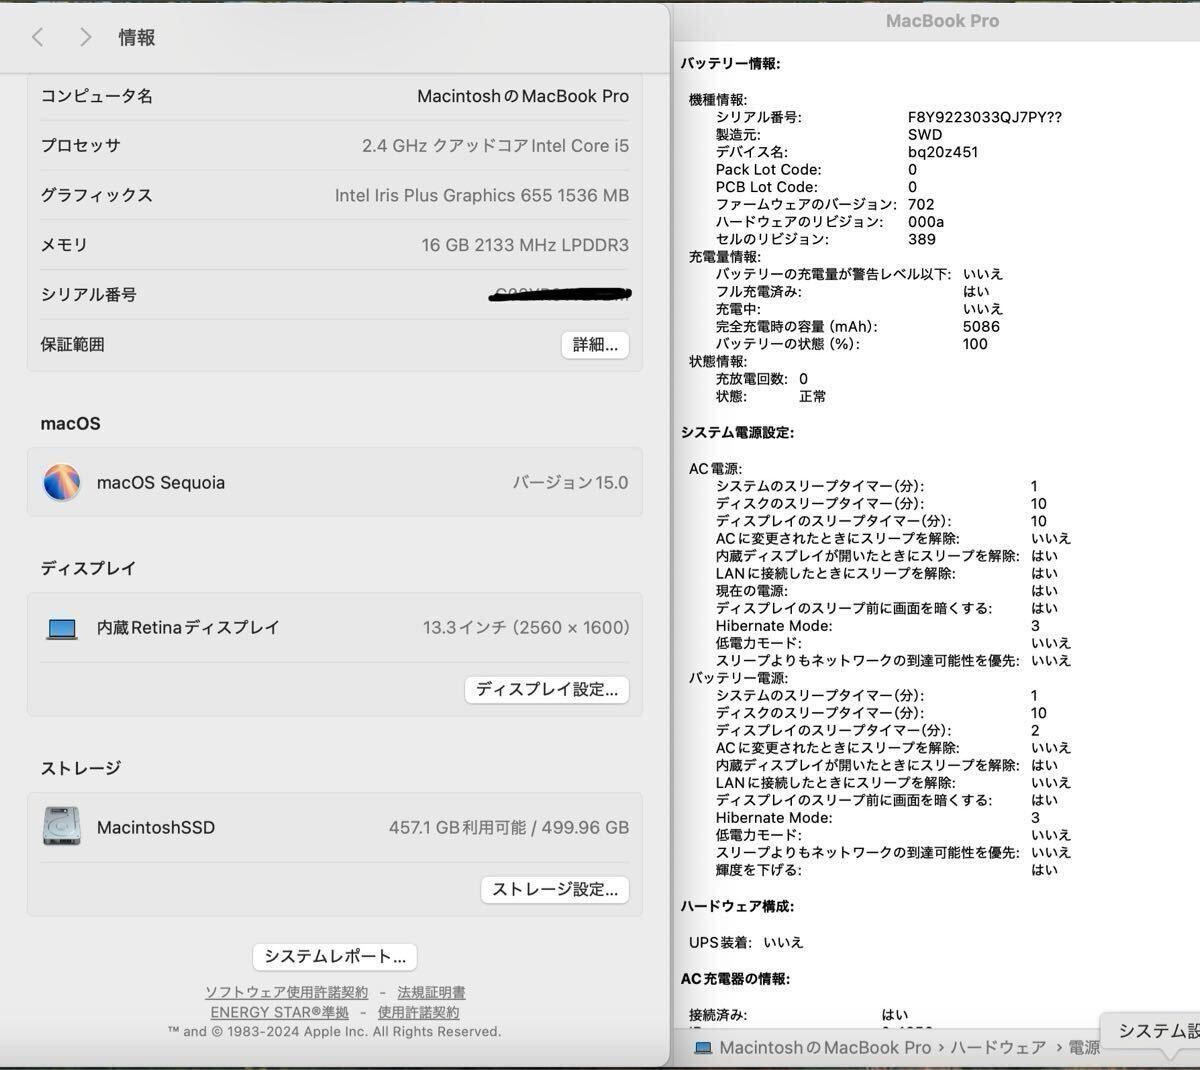Go back with the left chevron arrow

tap(37, 37)
